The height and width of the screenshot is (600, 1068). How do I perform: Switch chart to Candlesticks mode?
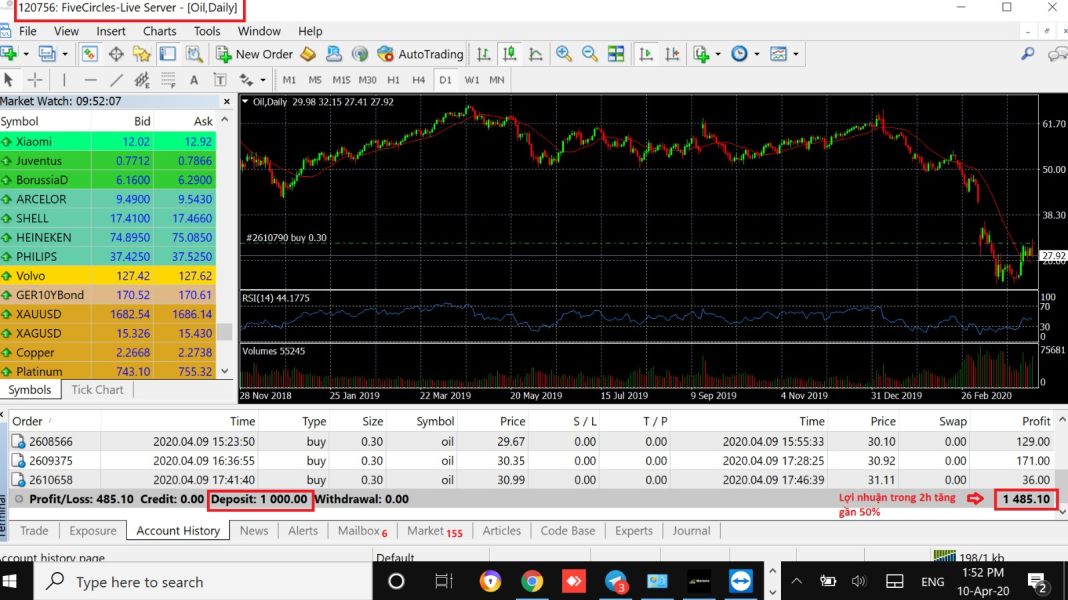pos(509,54)
